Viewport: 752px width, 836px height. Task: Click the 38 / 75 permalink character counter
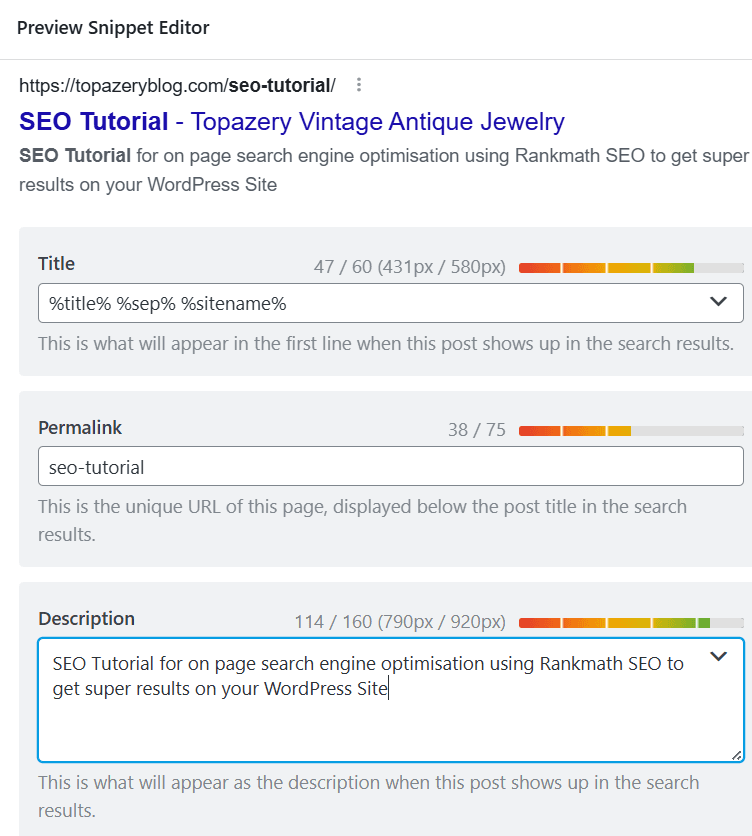click(x=476, y=430)
